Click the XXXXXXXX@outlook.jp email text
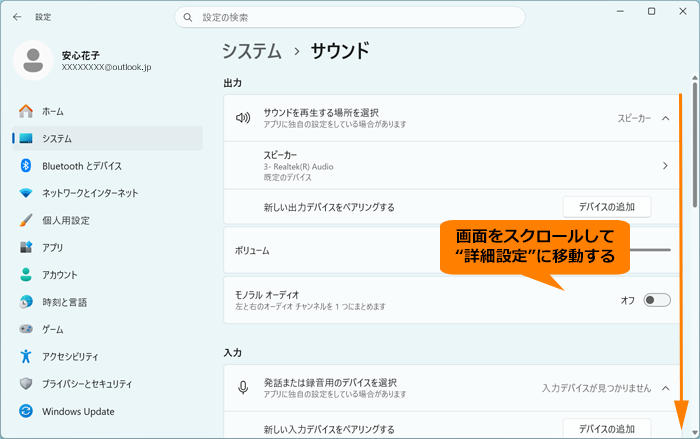 point(106,67)
